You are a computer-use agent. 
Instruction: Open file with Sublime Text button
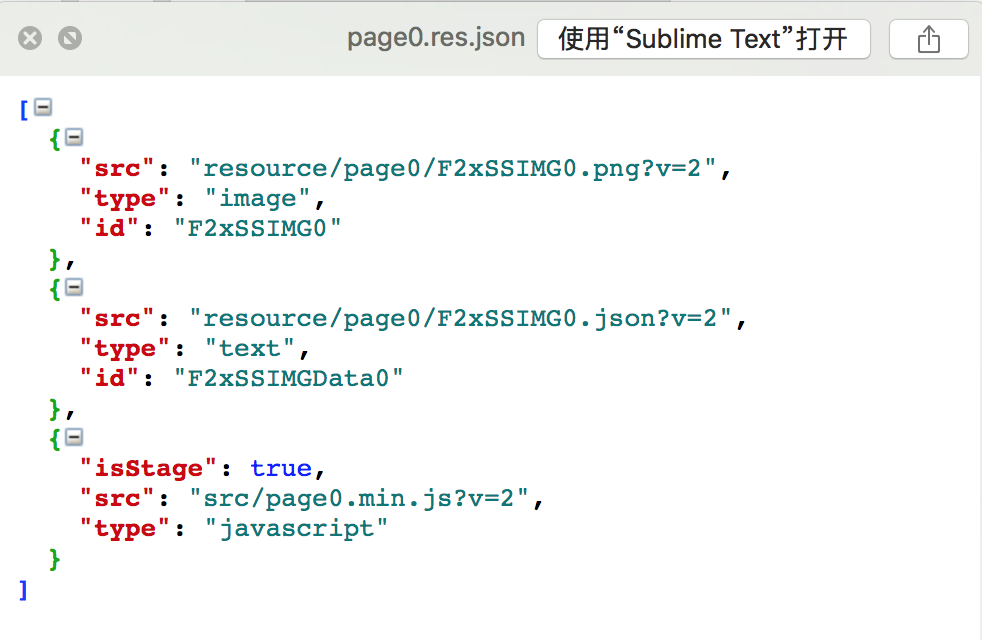703,39
